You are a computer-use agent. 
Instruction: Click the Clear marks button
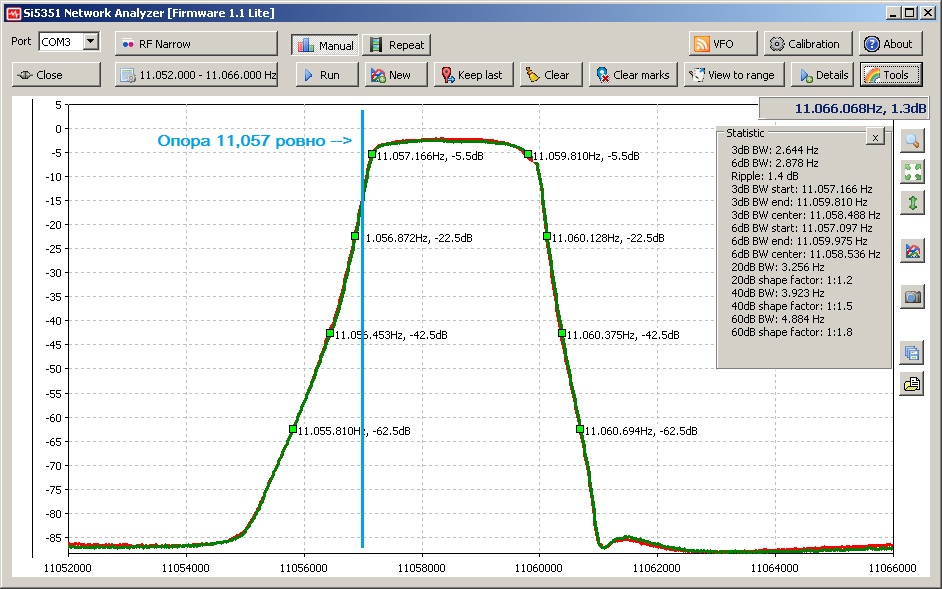tap(631, 75)
